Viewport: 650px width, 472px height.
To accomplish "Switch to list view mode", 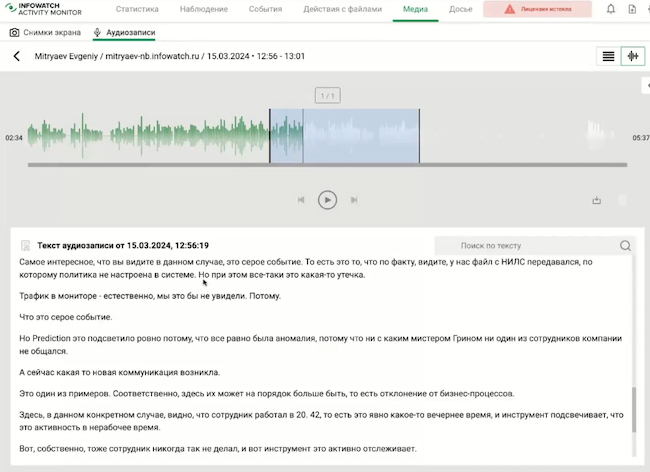I will point(608,56).
